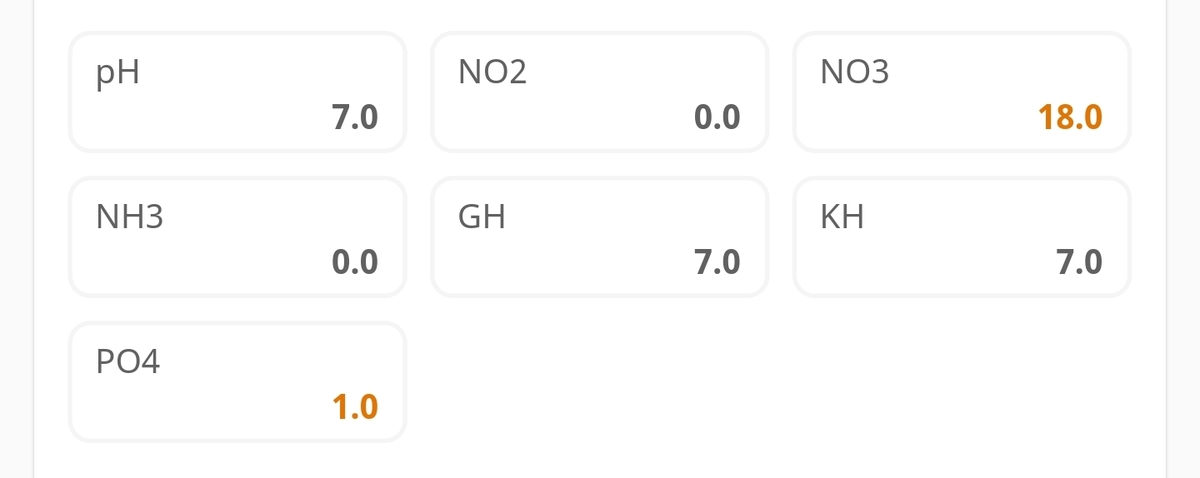Open the NO2 parameter card

[599, 92]
